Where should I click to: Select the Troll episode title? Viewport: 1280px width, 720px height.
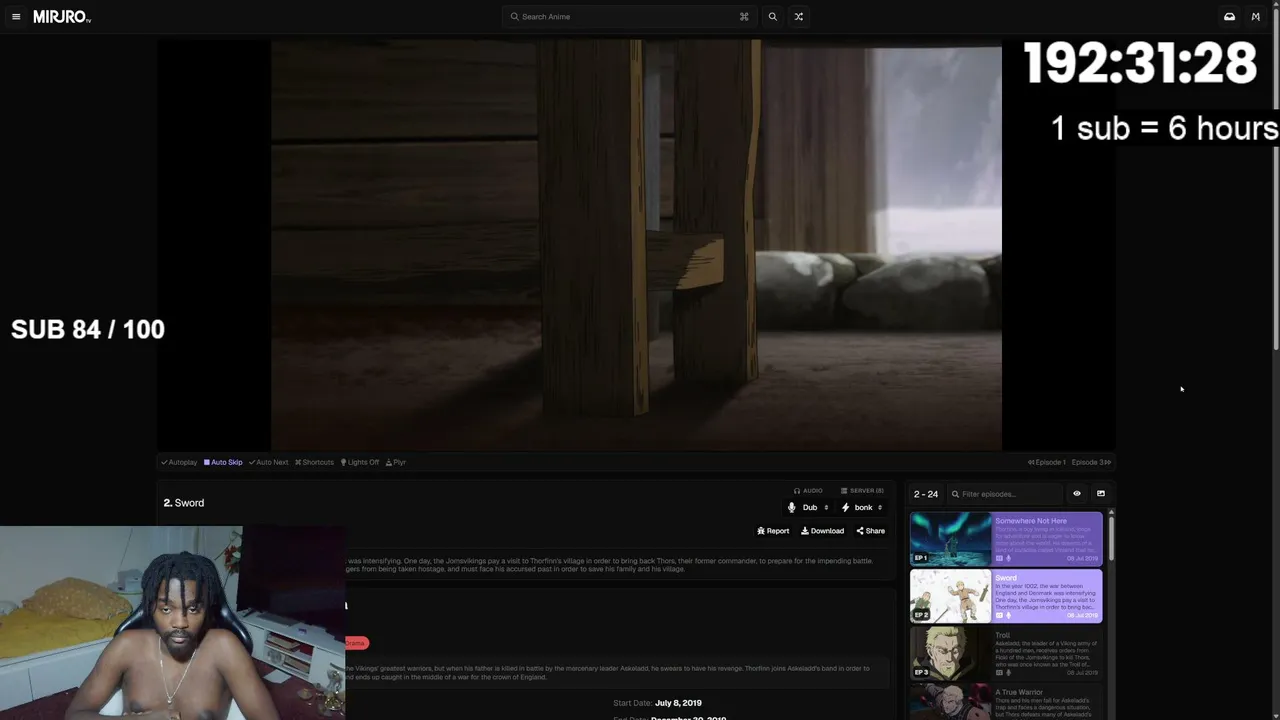coord(1003,635)
